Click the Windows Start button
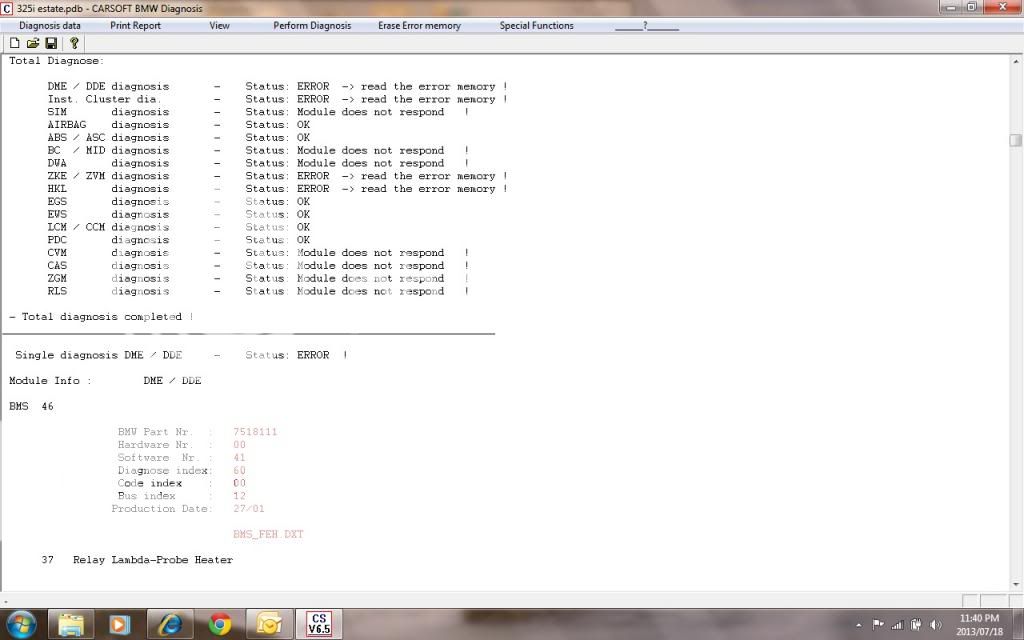The height and width of the screenshot is (640, 1024). point(20,624)
